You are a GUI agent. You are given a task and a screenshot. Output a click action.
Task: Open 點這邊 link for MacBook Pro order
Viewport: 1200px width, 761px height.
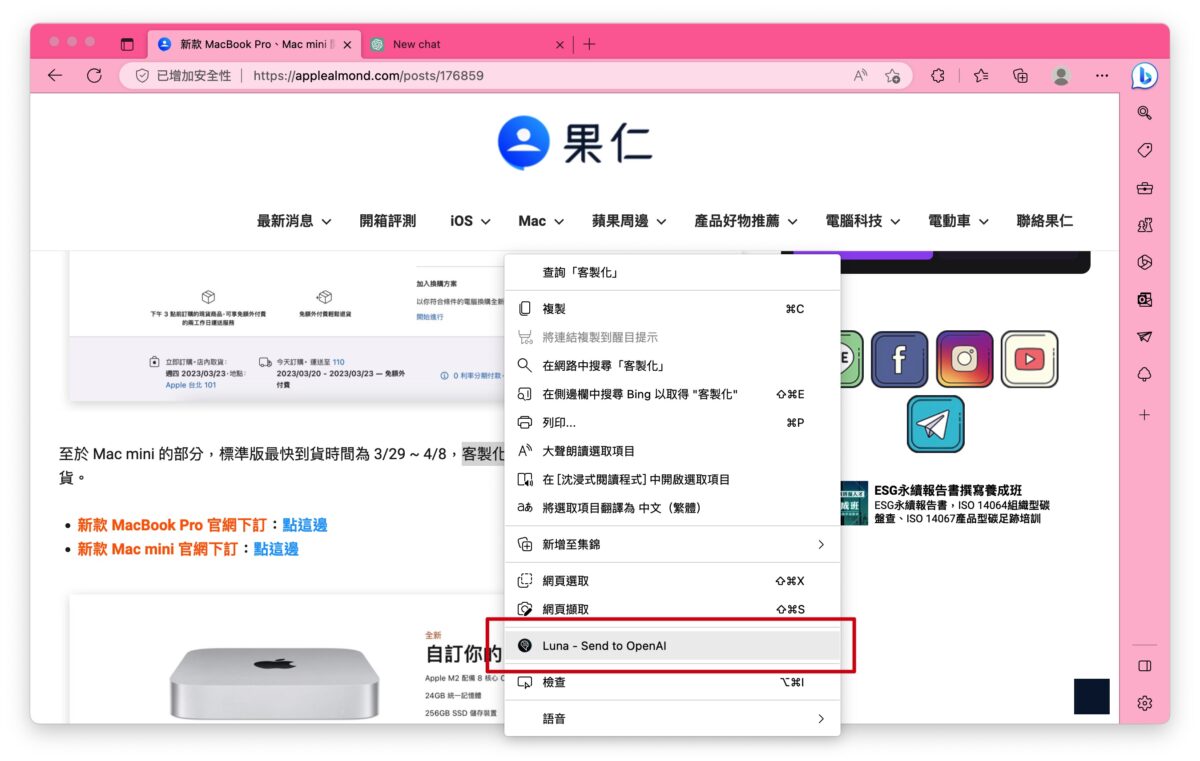tap(305, 524)
